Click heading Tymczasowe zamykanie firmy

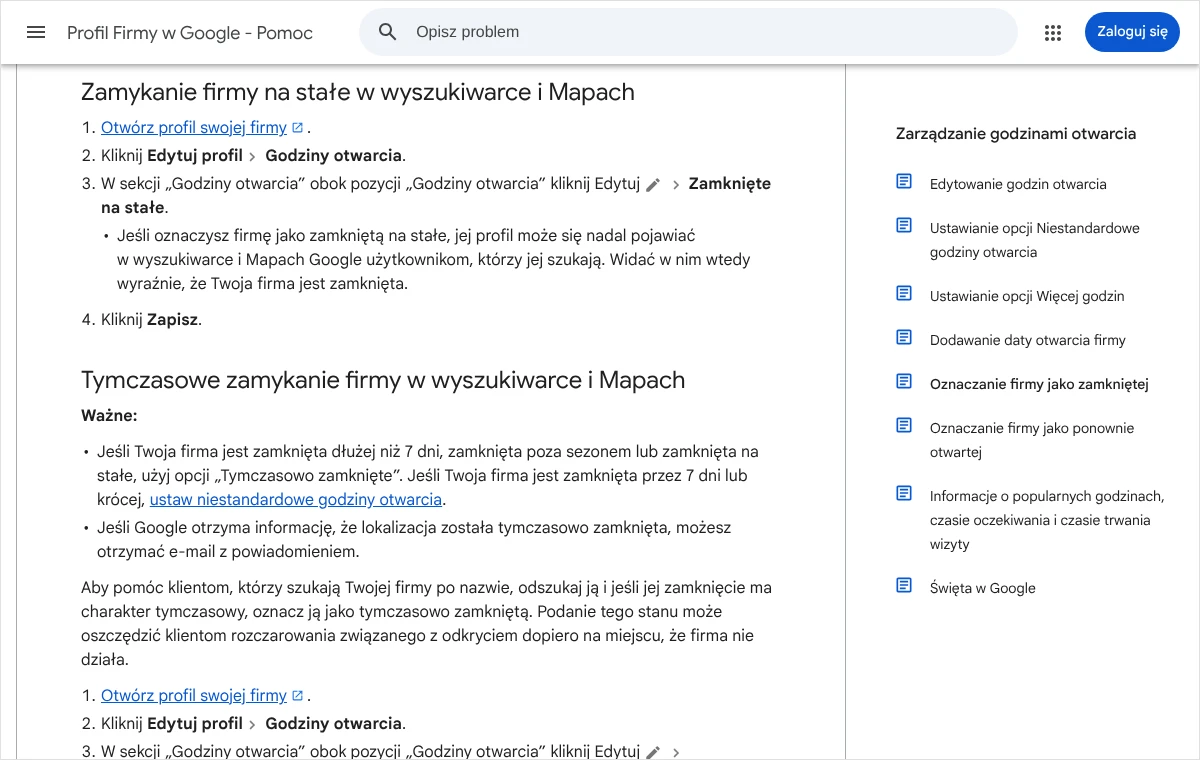tap(383, 380)
